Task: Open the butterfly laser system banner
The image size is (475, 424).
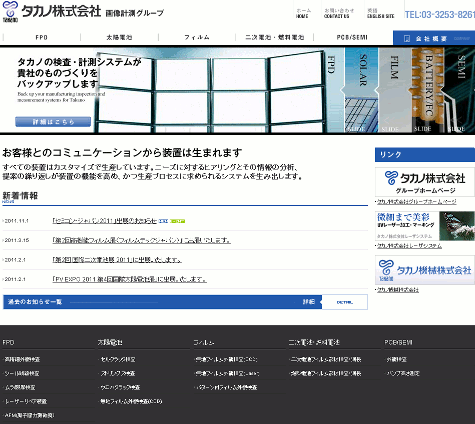Action: point(425,226)
